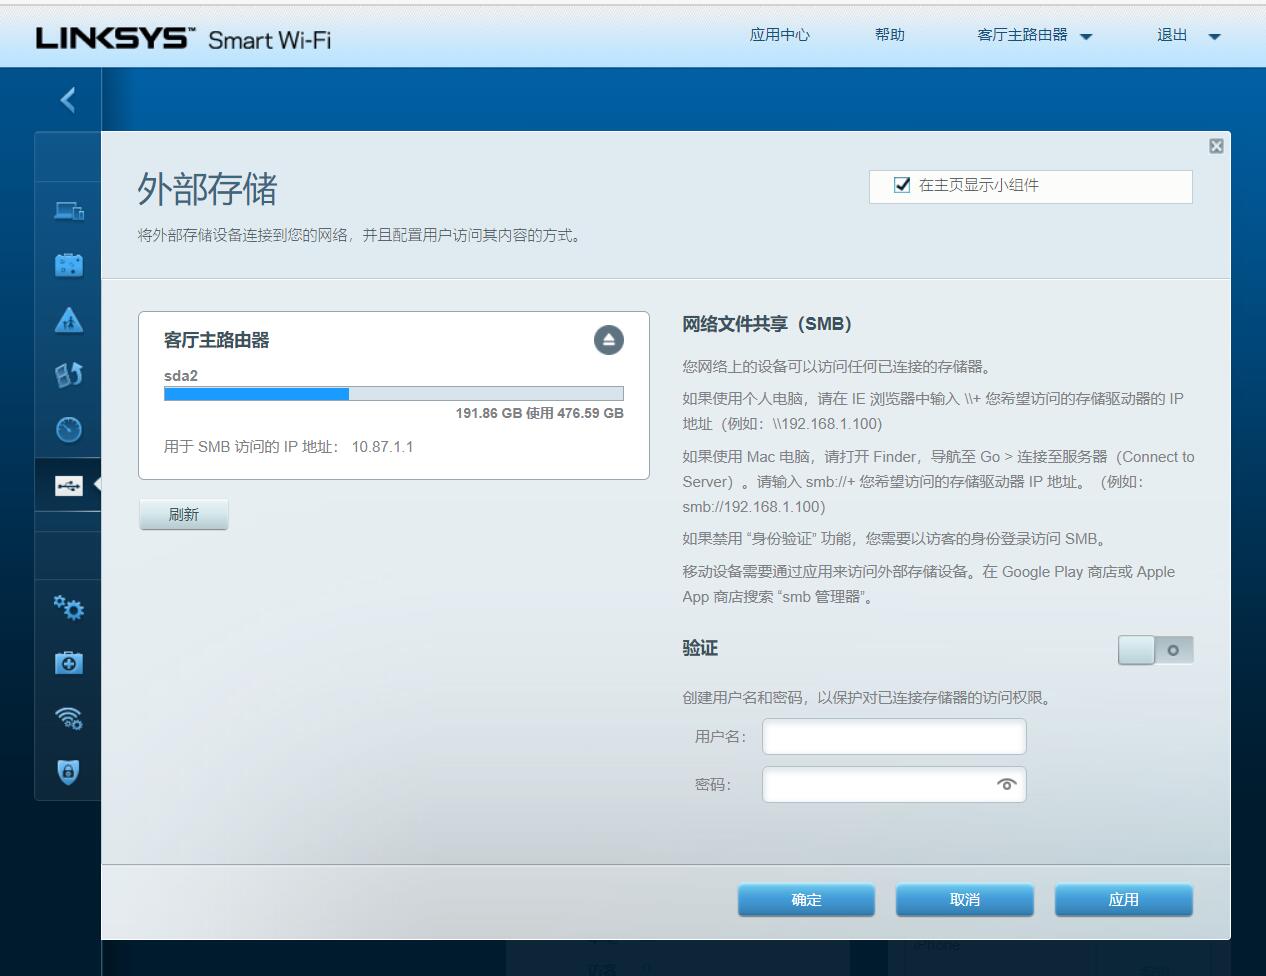Click the 刷新 refresh button

tap(183, 513)
